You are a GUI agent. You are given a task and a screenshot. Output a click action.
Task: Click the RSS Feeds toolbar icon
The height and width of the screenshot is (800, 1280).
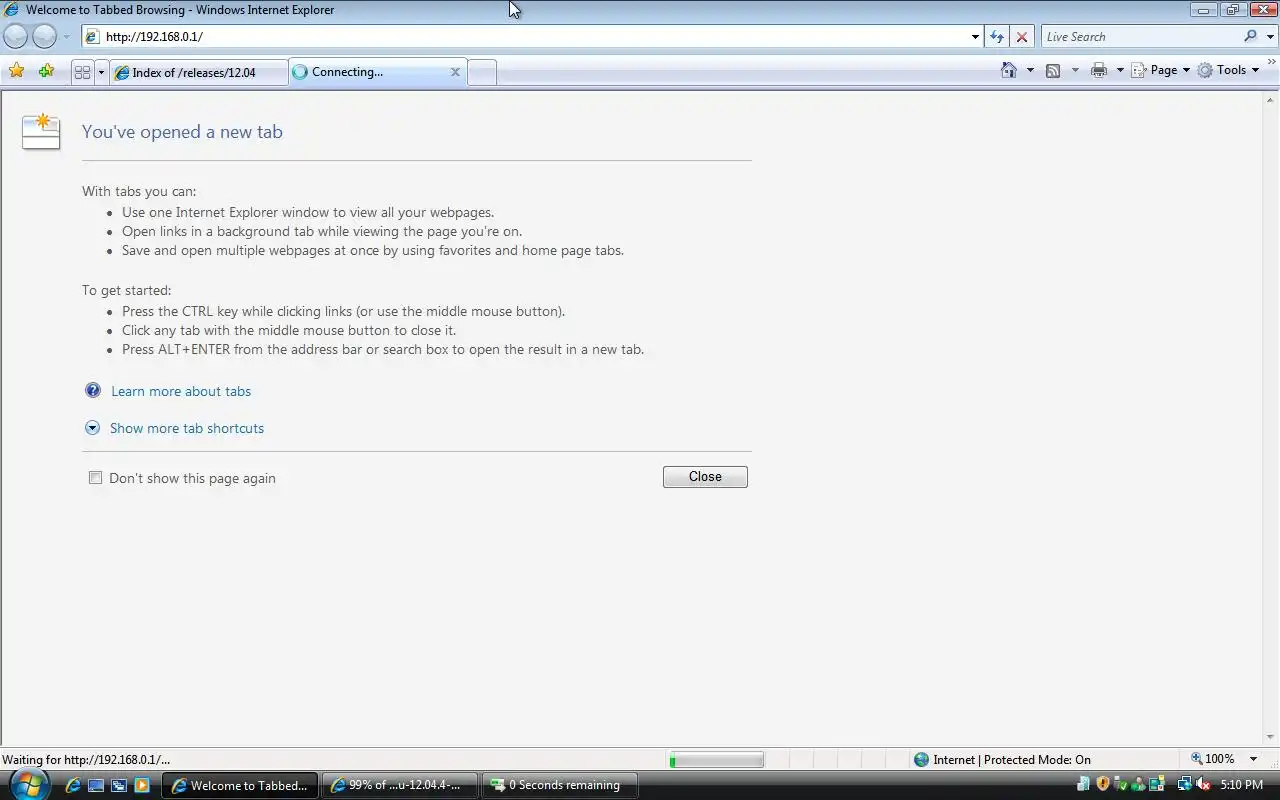[x=1053, y=70]
